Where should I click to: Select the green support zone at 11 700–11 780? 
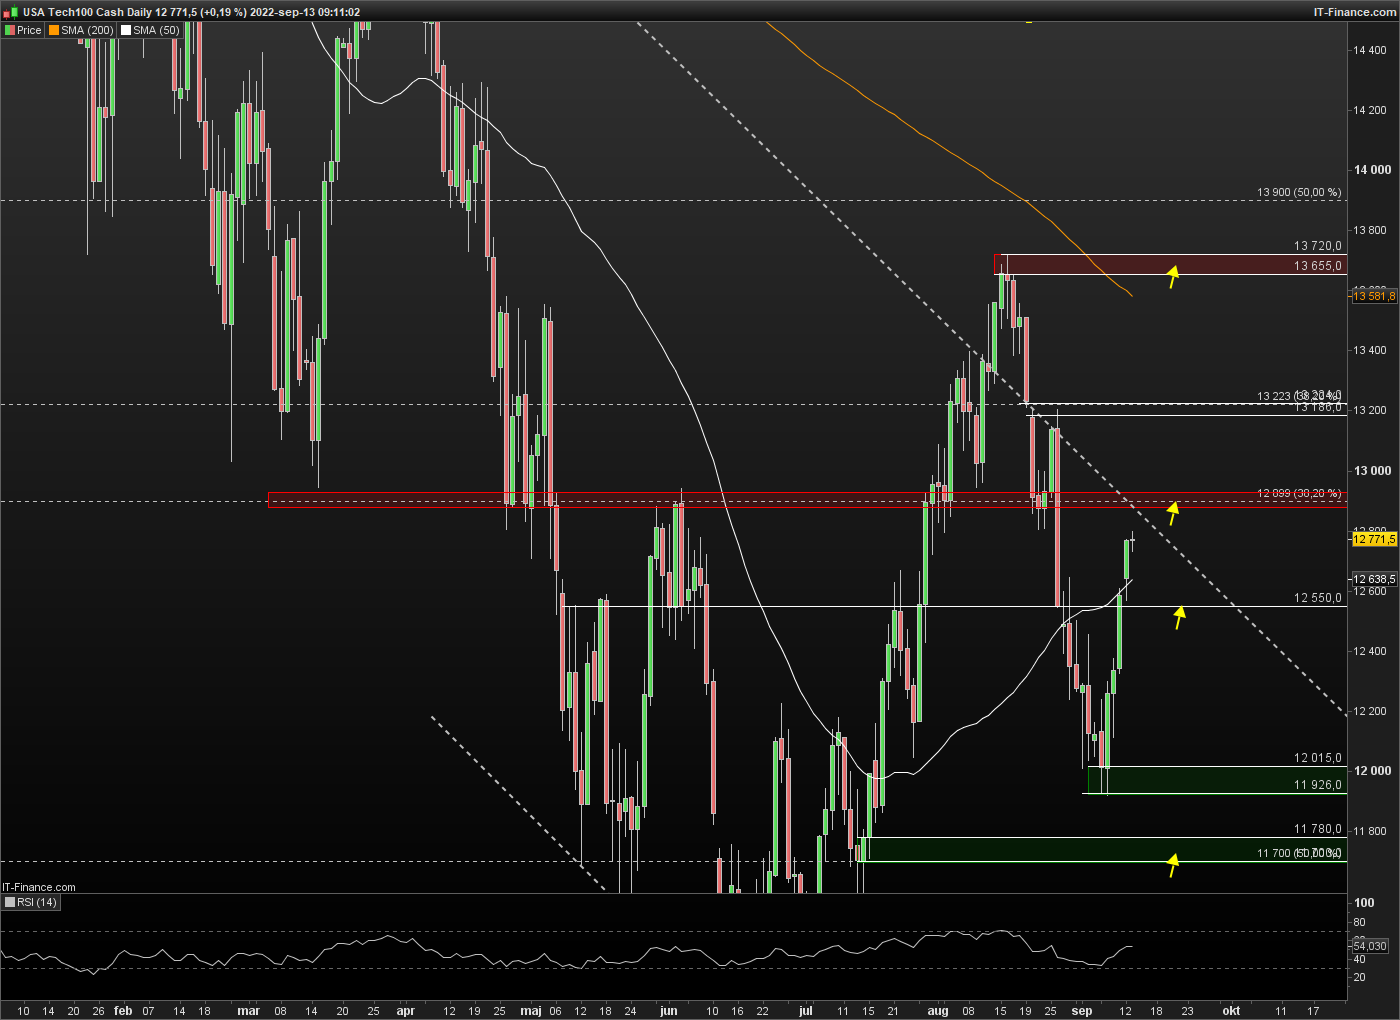pyautogui.click(x=1103, y=849)
